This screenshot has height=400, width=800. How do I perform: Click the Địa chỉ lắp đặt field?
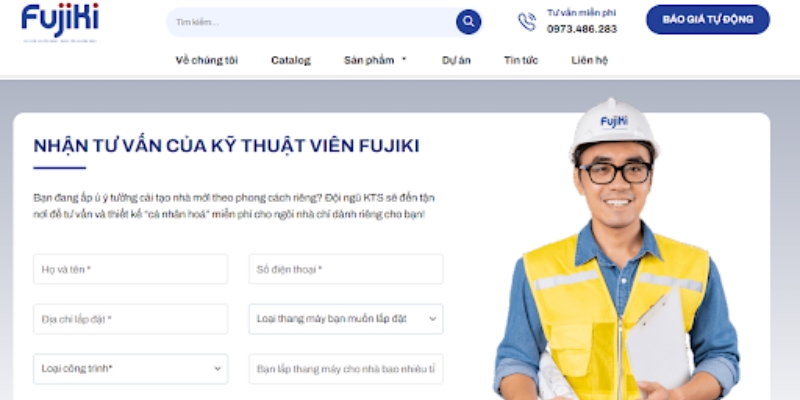131,319
